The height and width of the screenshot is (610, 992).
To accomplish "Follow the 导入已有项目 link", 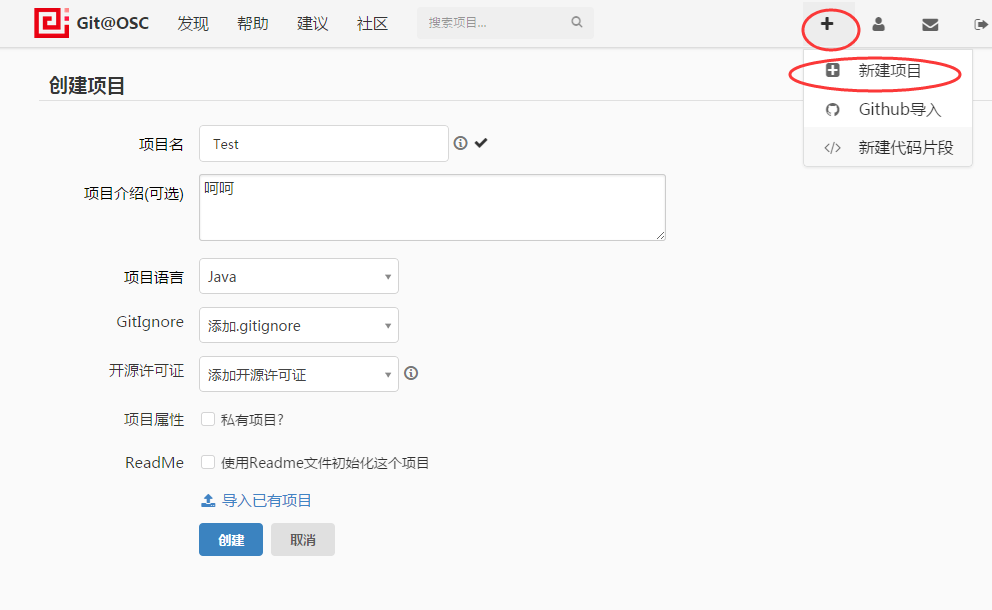I will pyautogui.click(x=266, y=501).
